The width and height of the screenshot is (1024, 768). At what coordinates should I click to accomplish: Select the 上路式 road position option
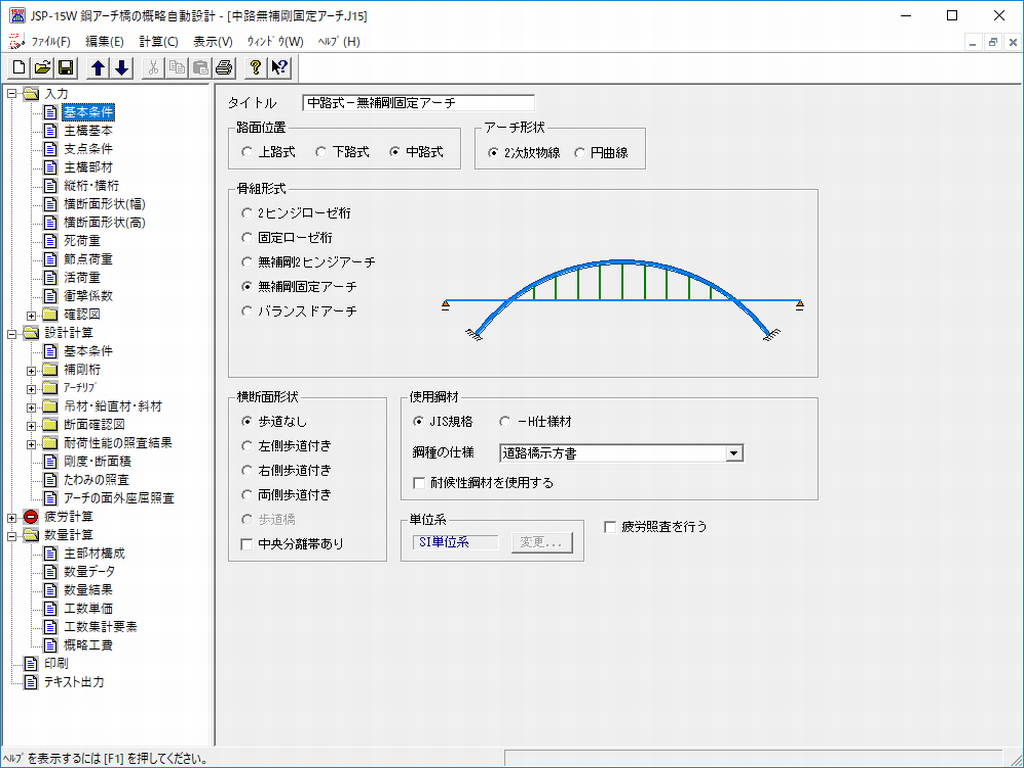coord(247,152)
